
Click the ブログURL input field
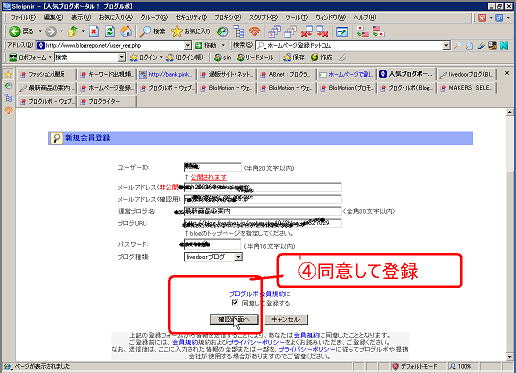coord(262,223)
